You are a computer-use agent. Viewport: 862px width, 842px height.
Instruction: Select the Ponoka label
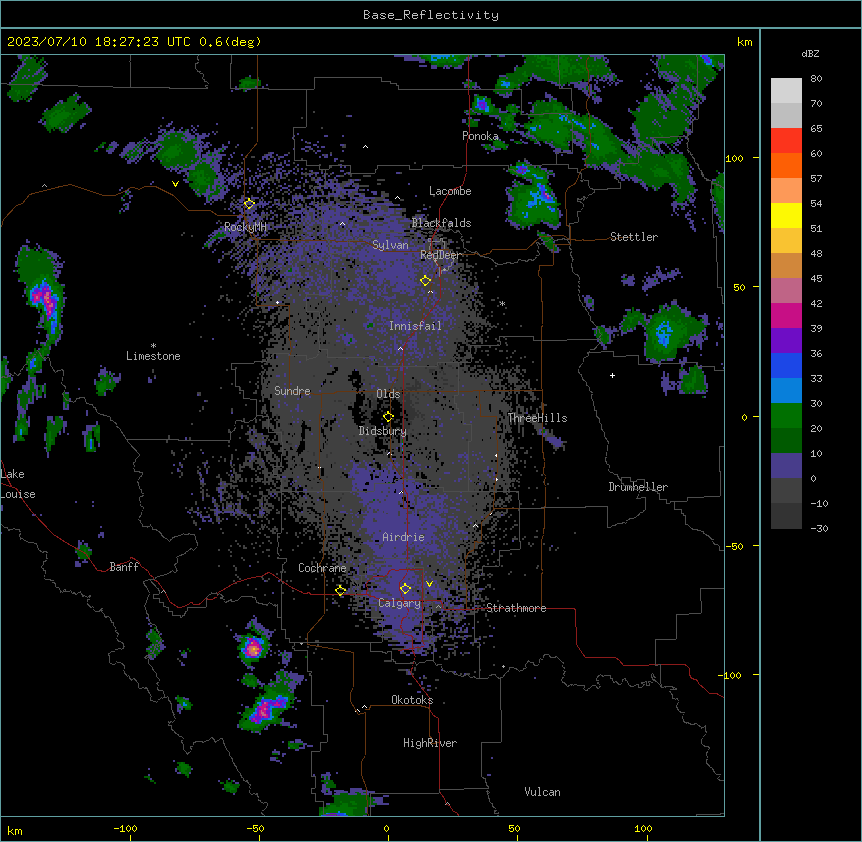(480, 136)
